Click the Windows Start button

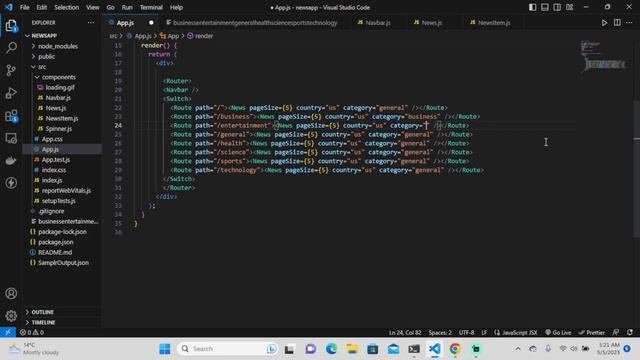pyautogui.click(x=165, y=349)
